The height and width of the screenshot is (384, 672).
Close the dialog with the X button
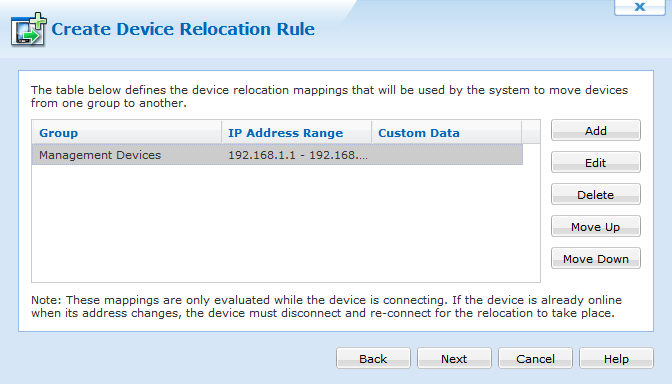point(639,7)
